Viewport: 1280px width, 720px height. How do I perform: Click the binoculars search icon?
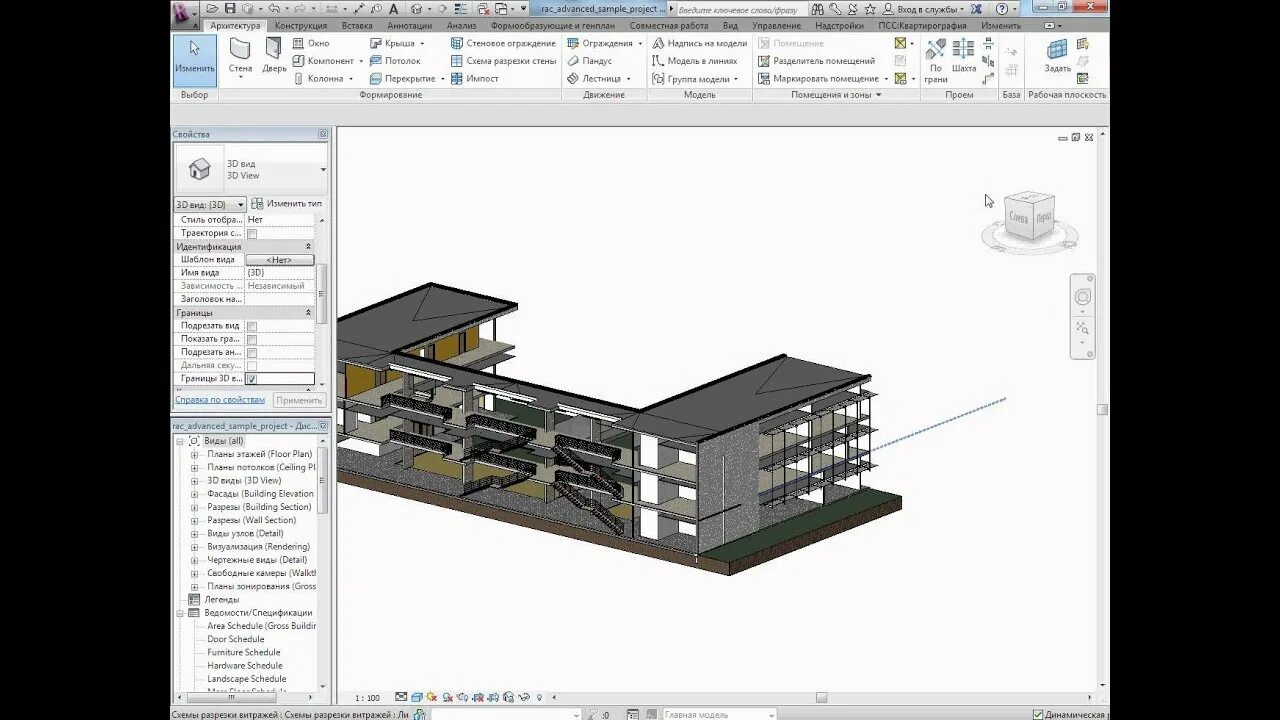coord(818,9)
